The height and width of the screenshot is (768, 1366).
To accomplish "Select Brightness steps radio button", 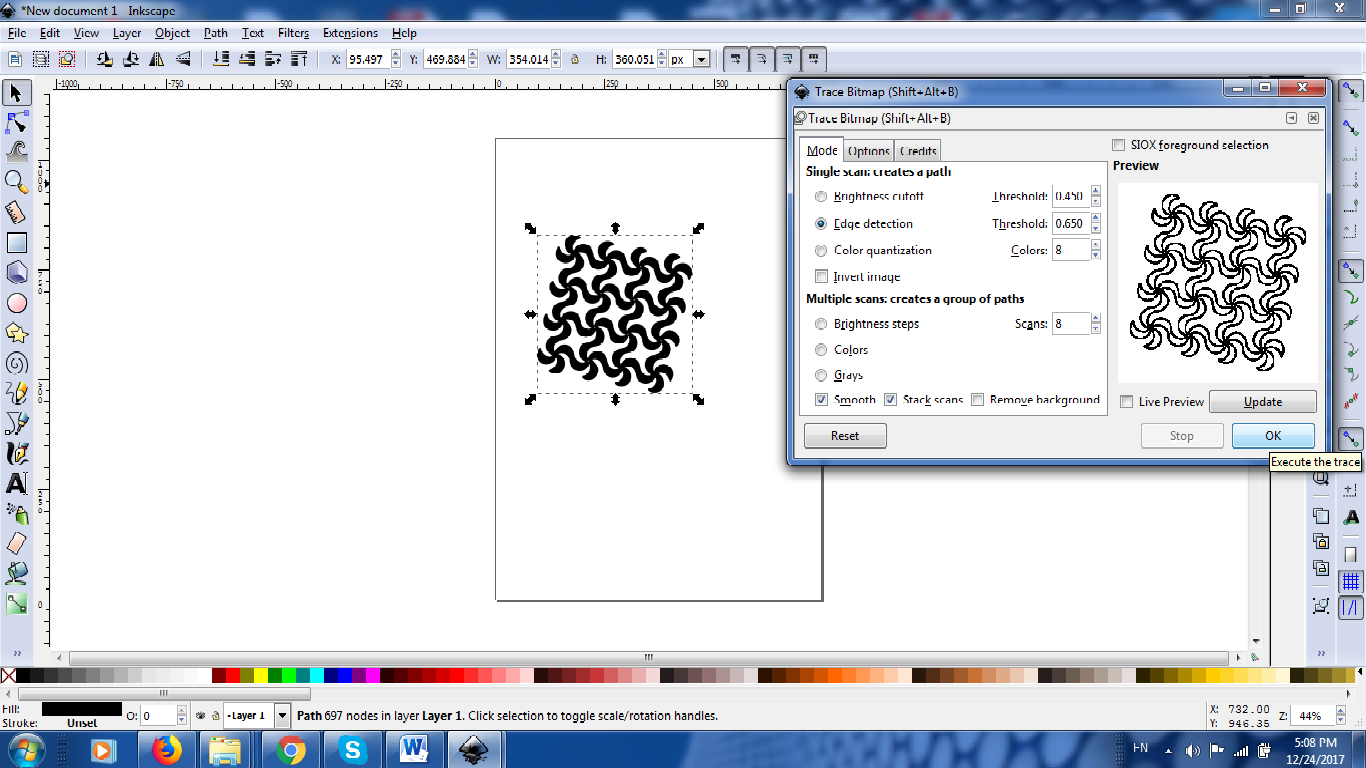I will 821,324.
